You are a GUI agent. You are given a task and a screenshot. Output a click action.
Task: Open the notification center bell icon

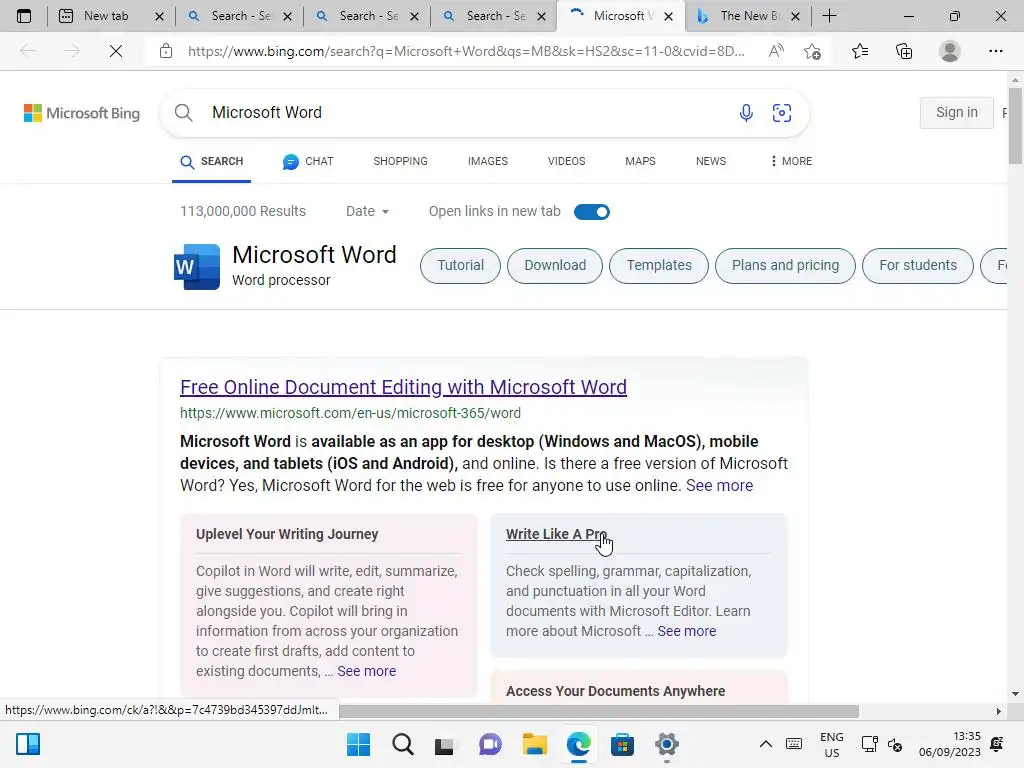coord(997,744)
